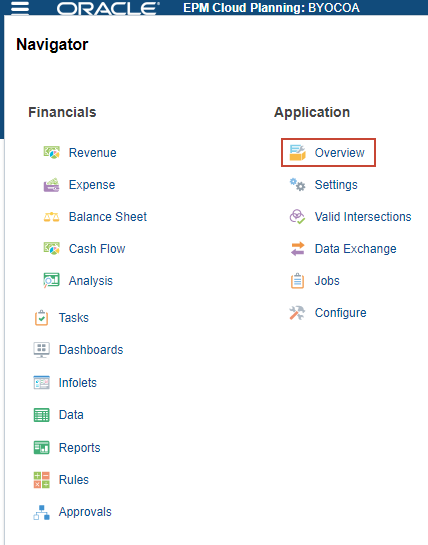
Task: Go to Balance Sheet
Action: coord(108,217)
